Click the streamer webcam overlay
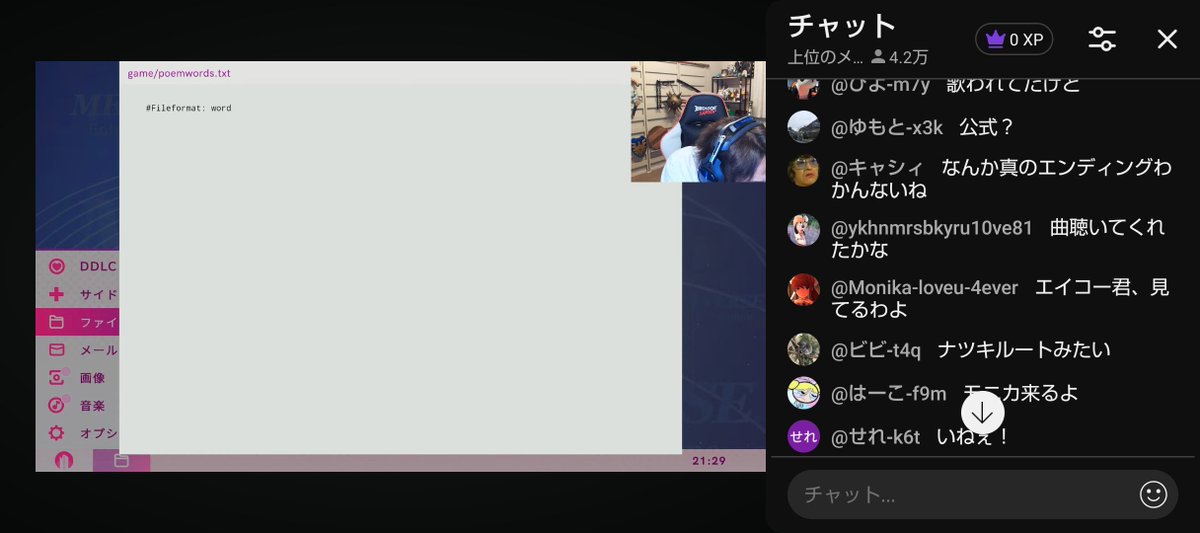1200x533 pixels. [698, 122]
